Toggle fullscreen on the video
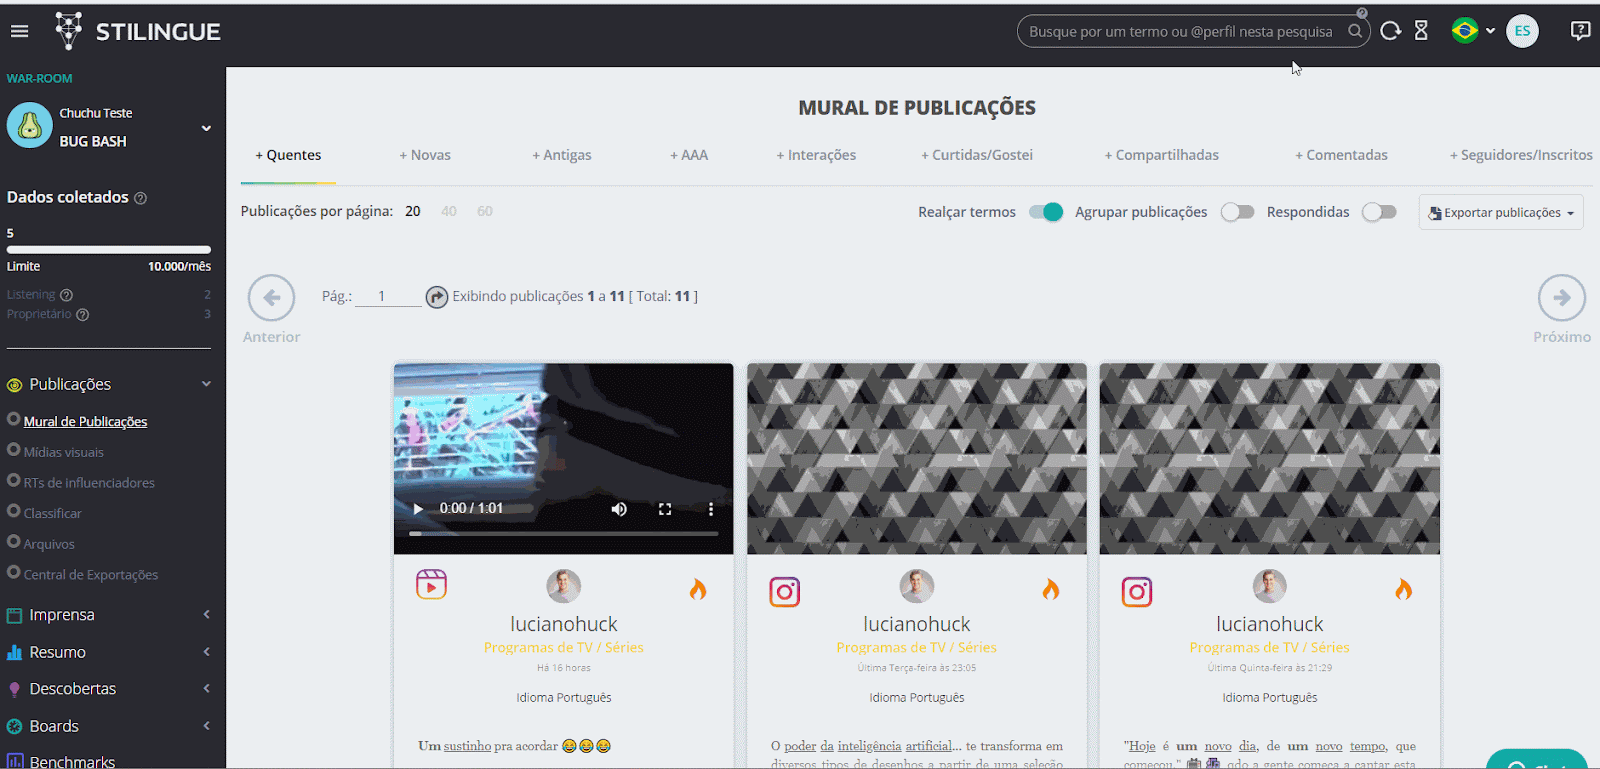1600x769 pixels. (x=665, y=509)
